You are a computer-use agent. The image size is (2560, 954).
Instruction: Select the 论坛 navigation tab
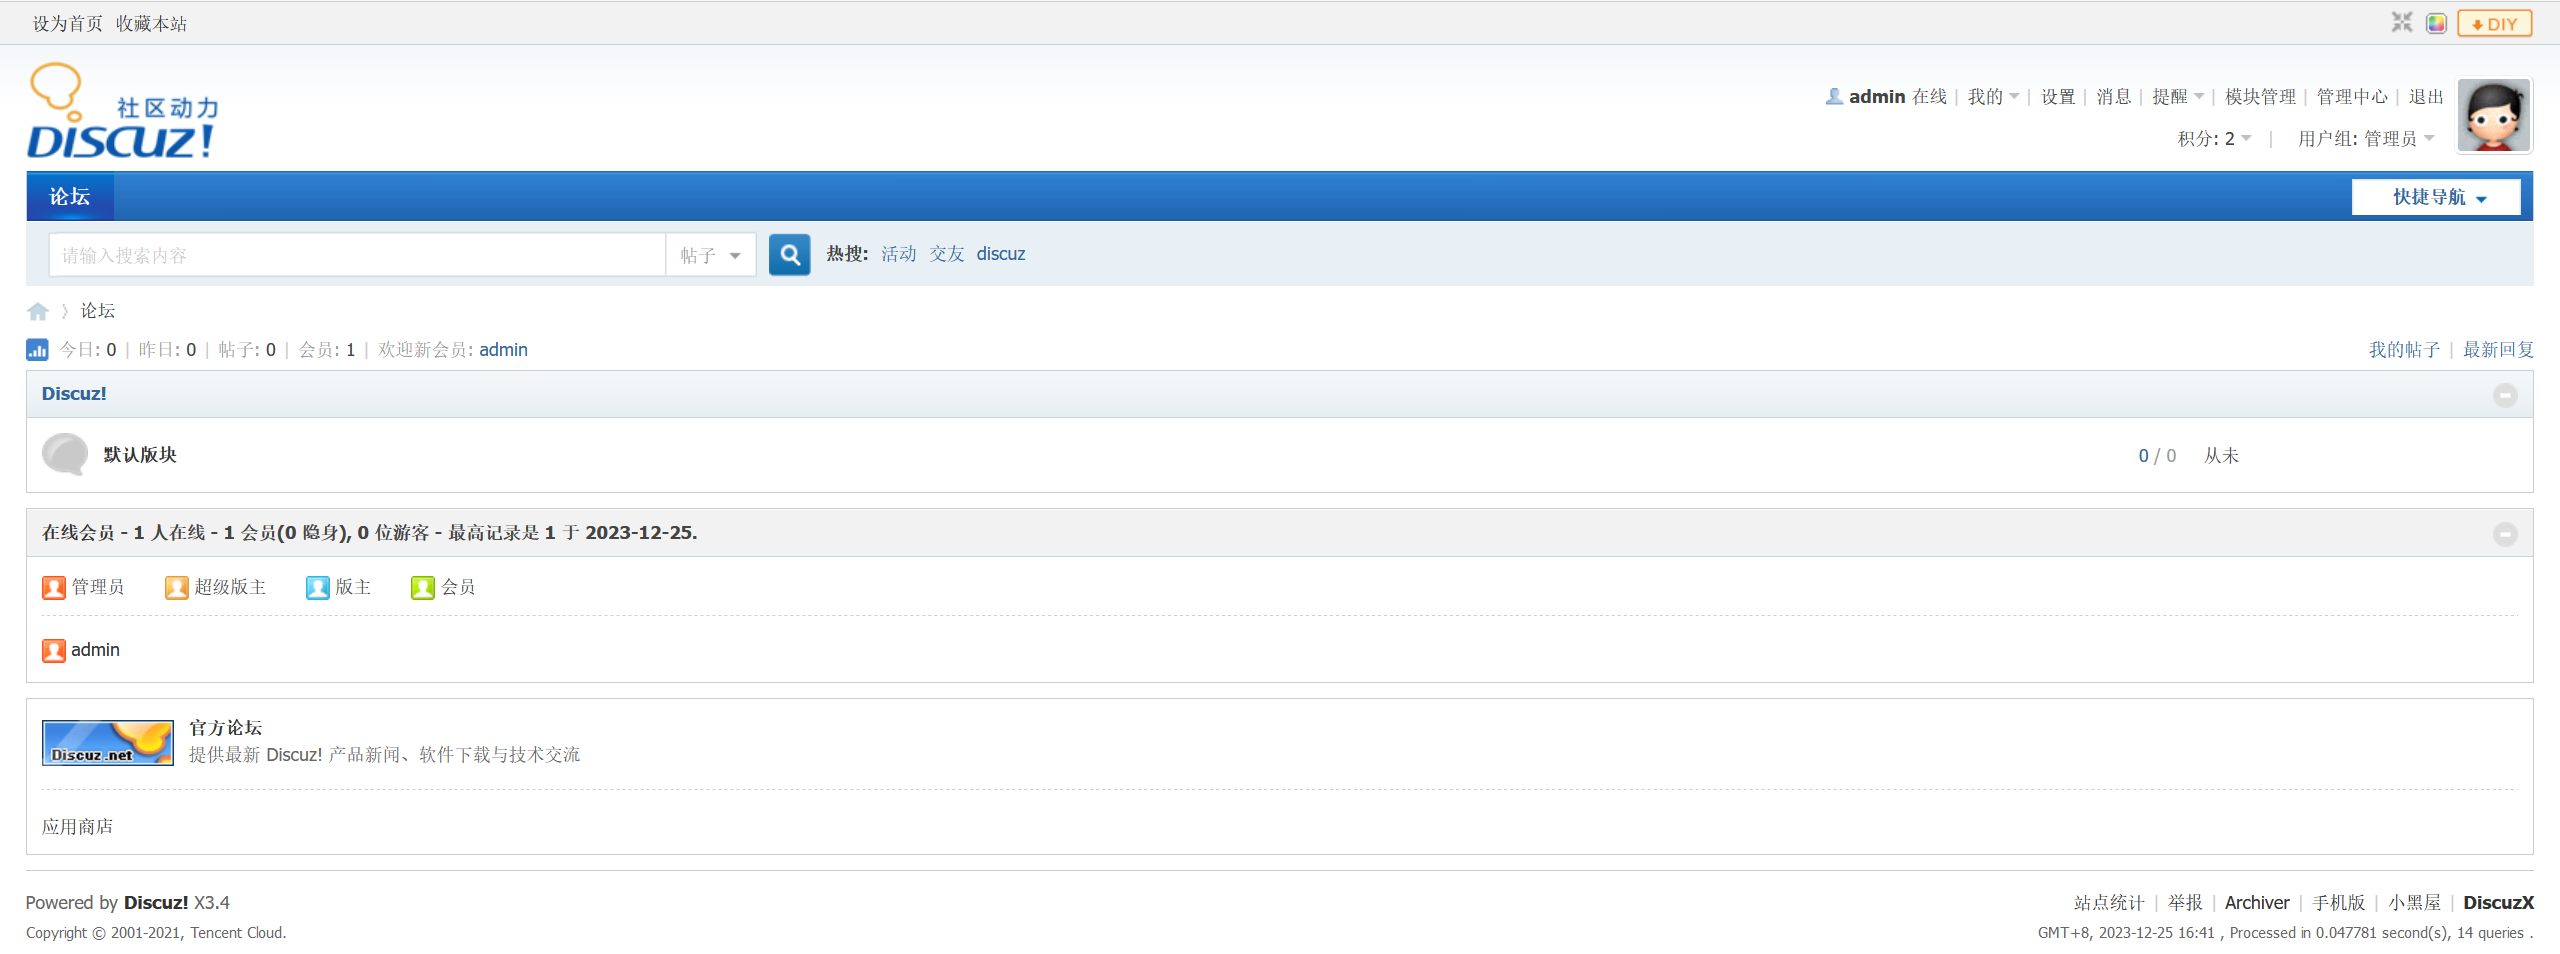point(70,197)
